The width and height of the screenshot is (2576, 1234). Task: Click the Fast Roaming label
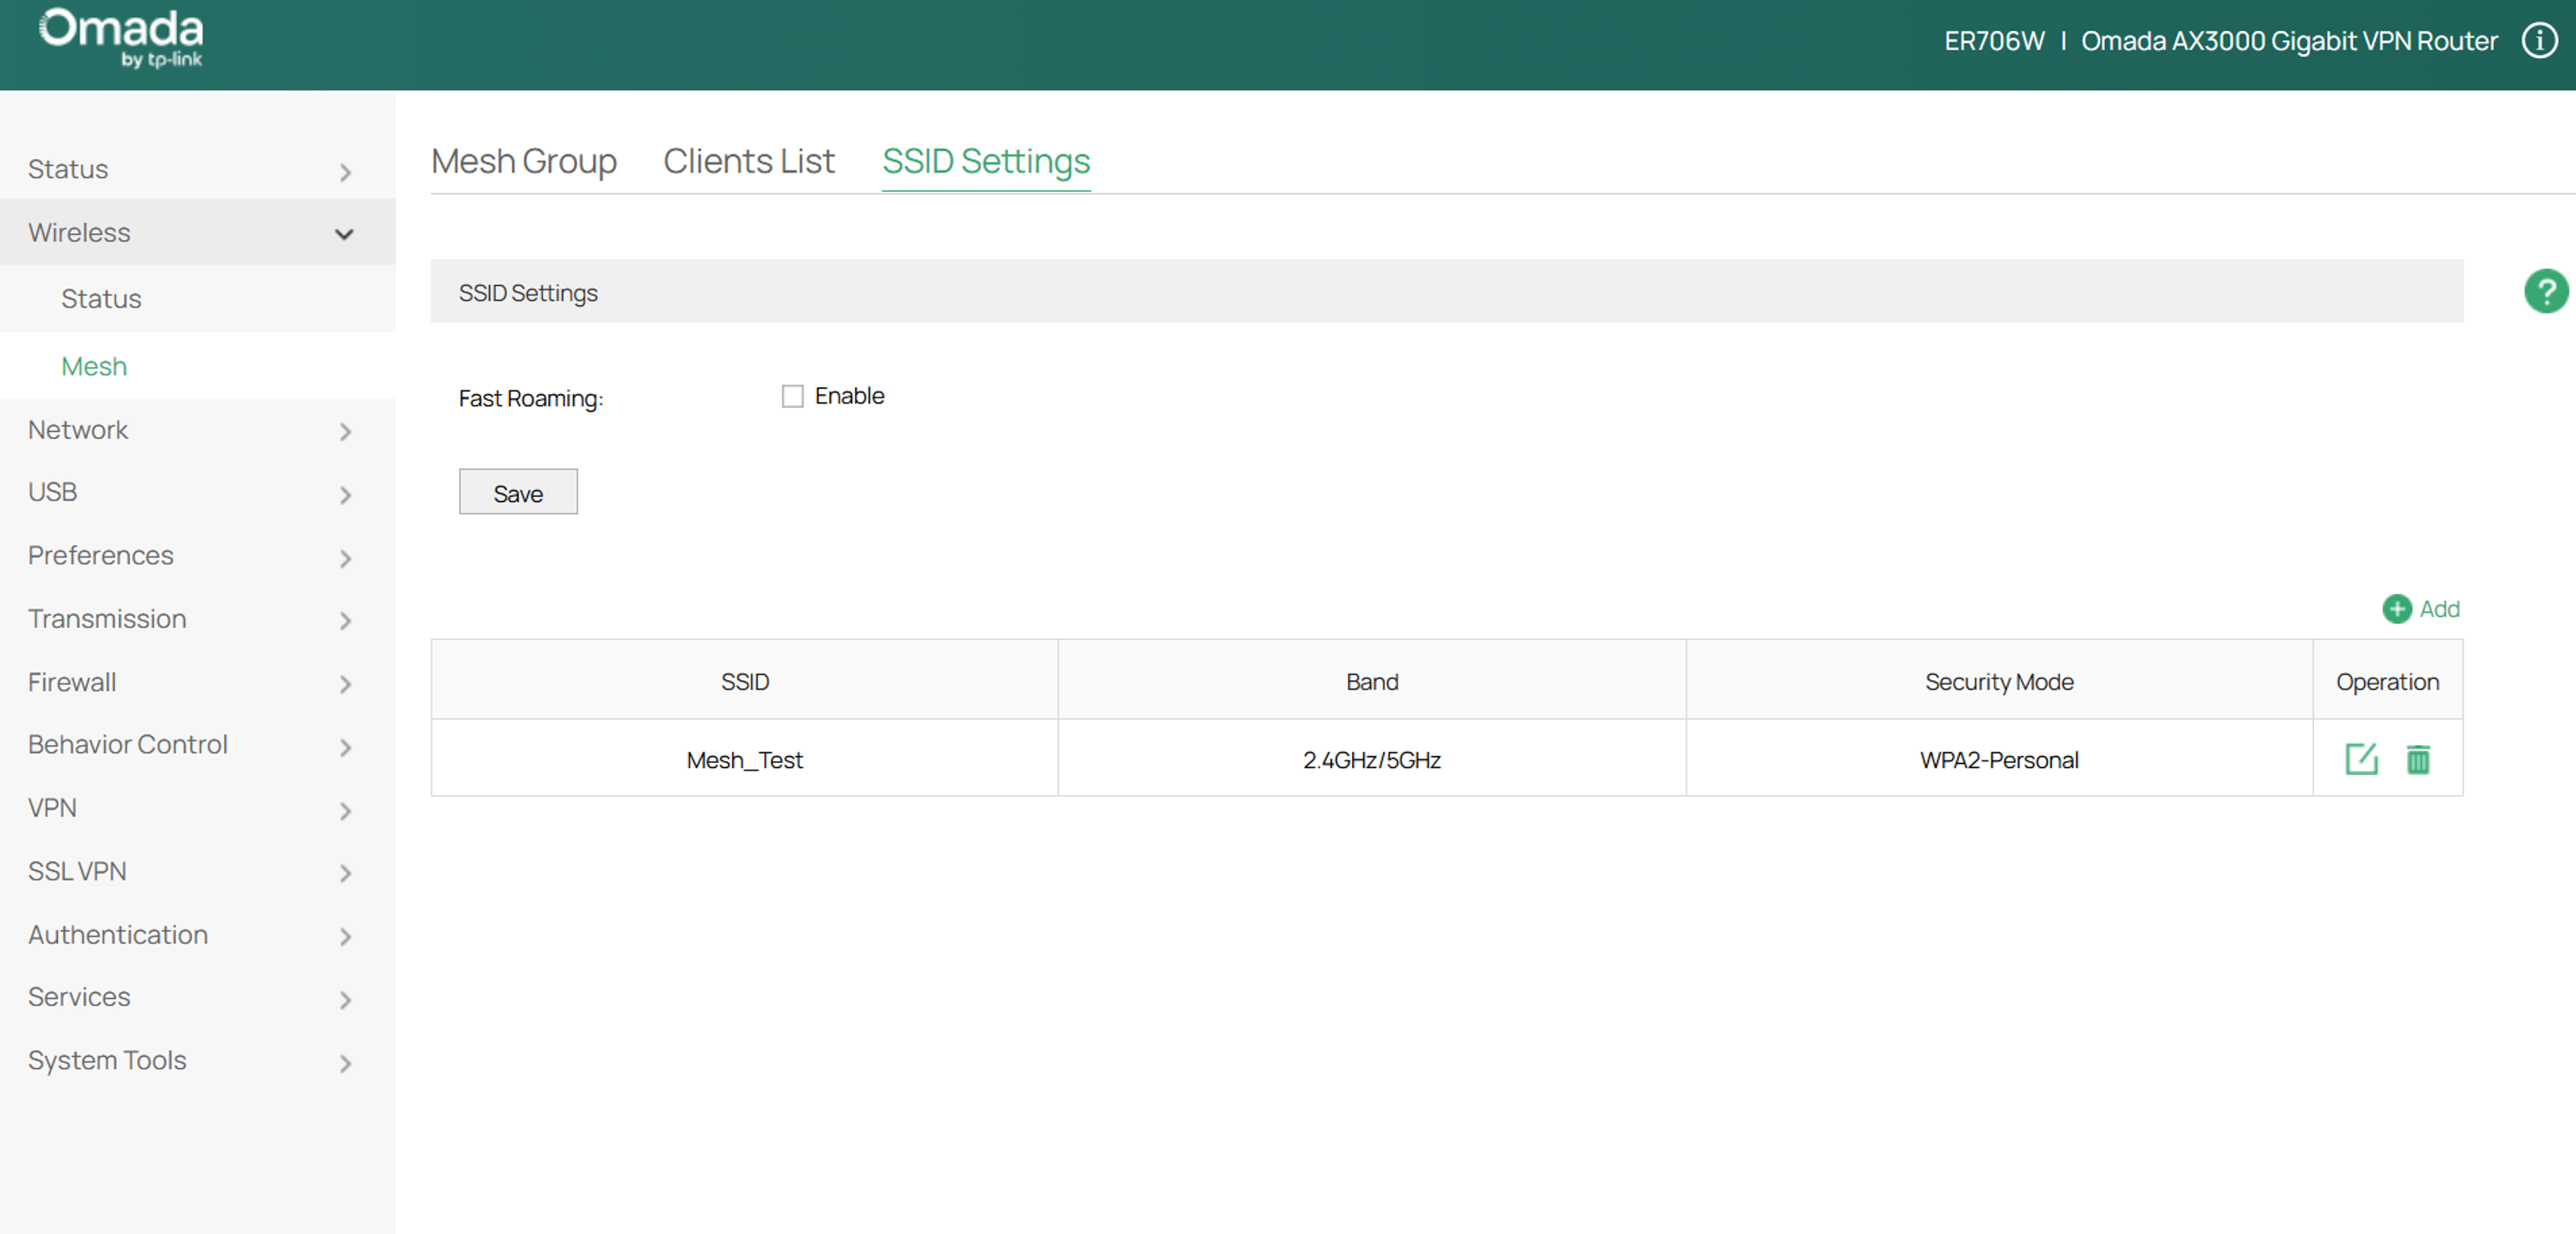pyautogui.click(x=531, y=398)
